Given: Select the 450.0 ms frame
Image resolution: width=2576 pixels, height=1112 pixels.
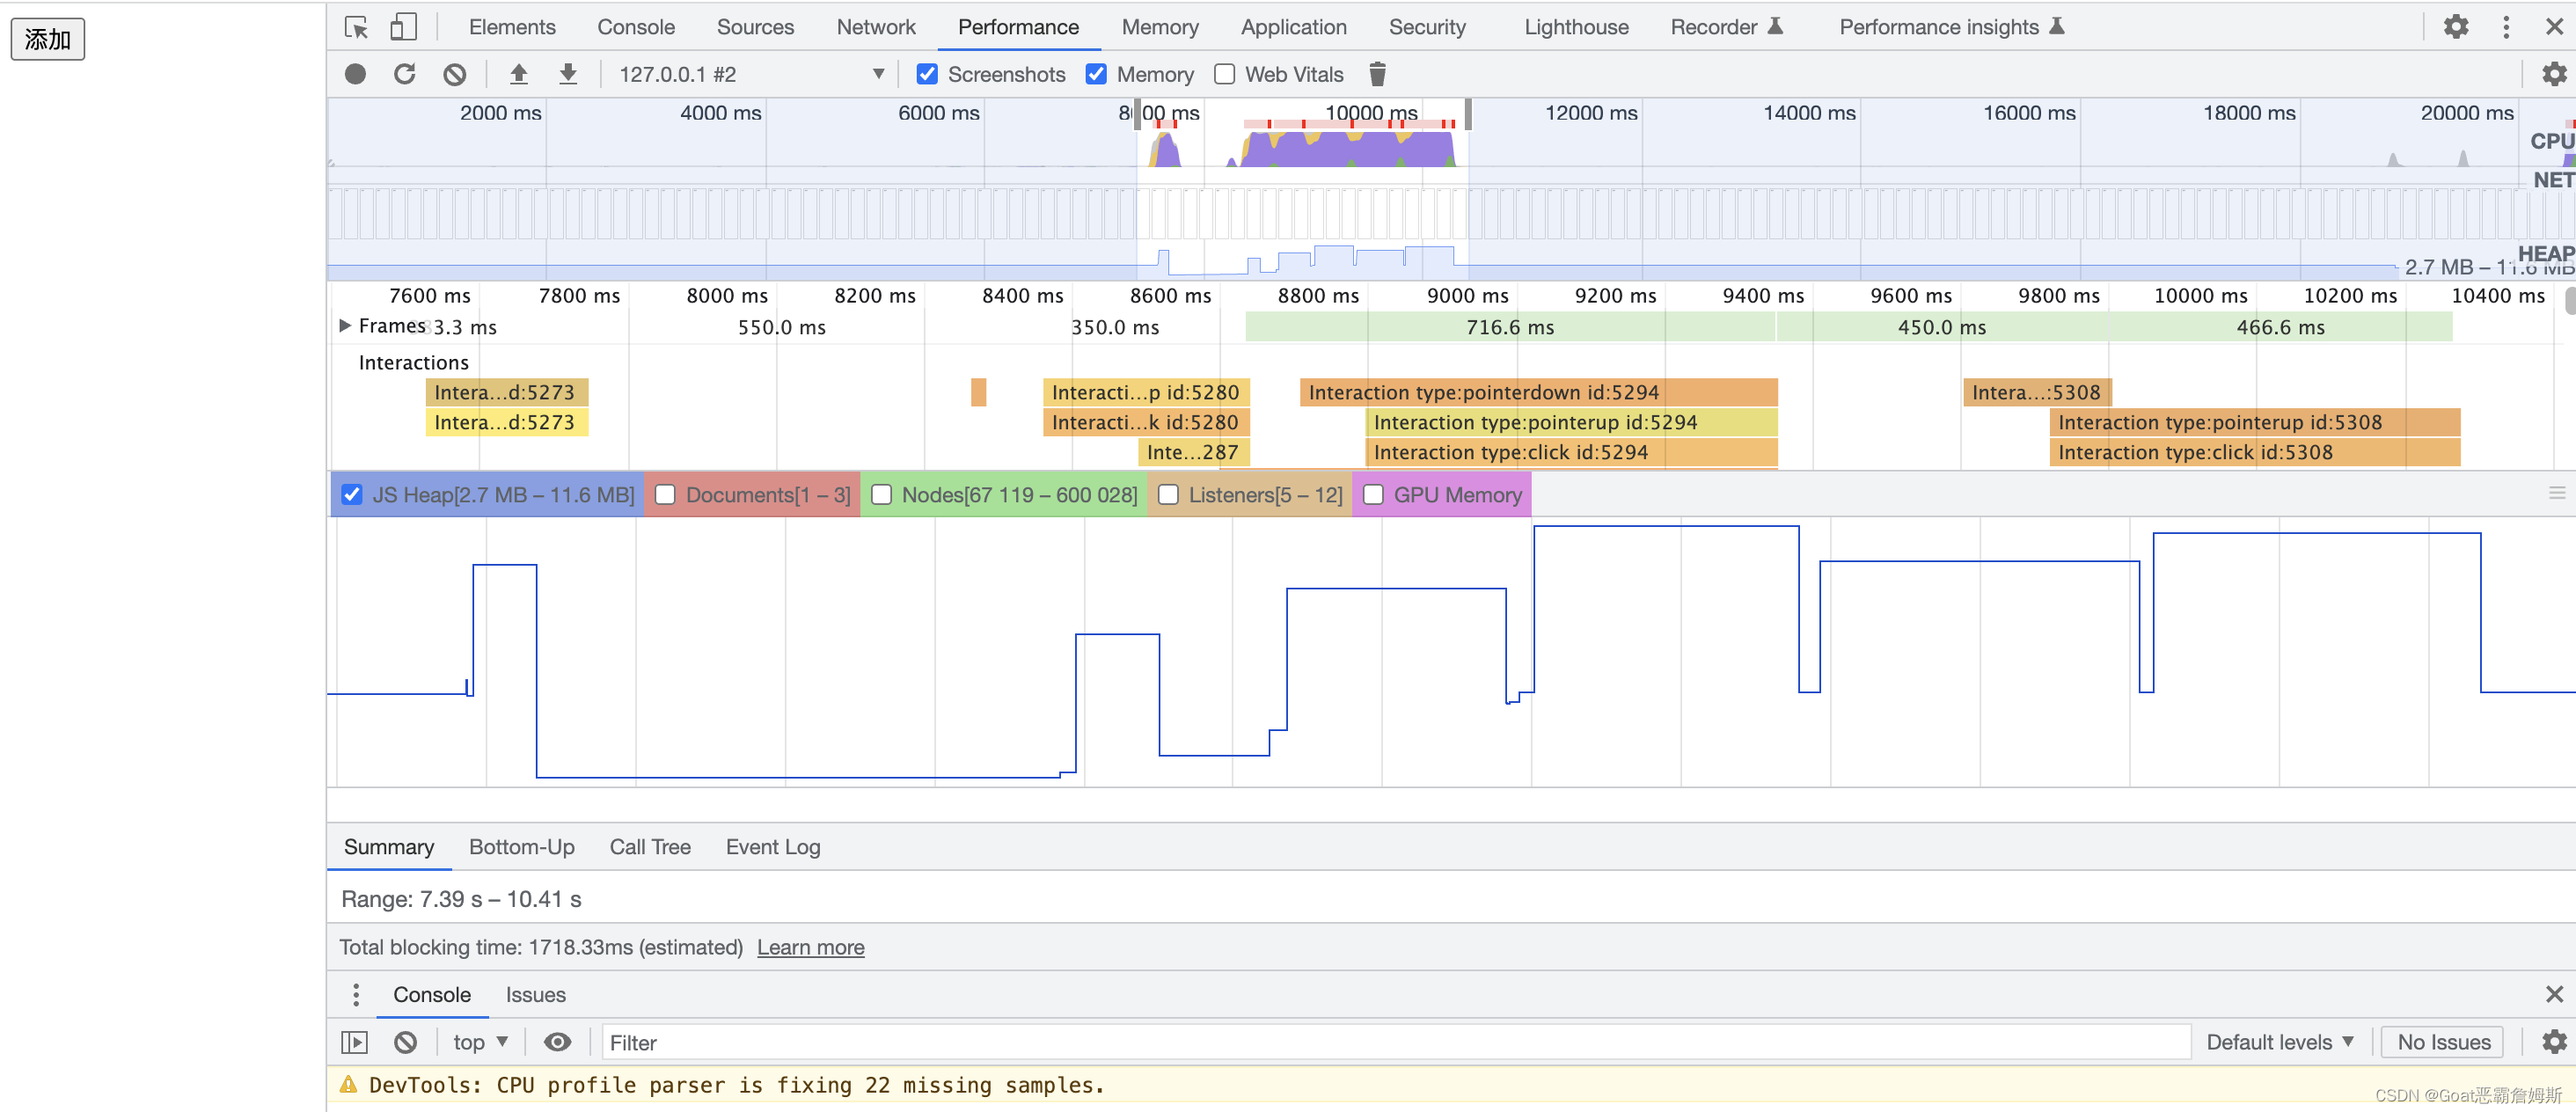Looking at the screenshot, I should click(x=1942, y=327).
